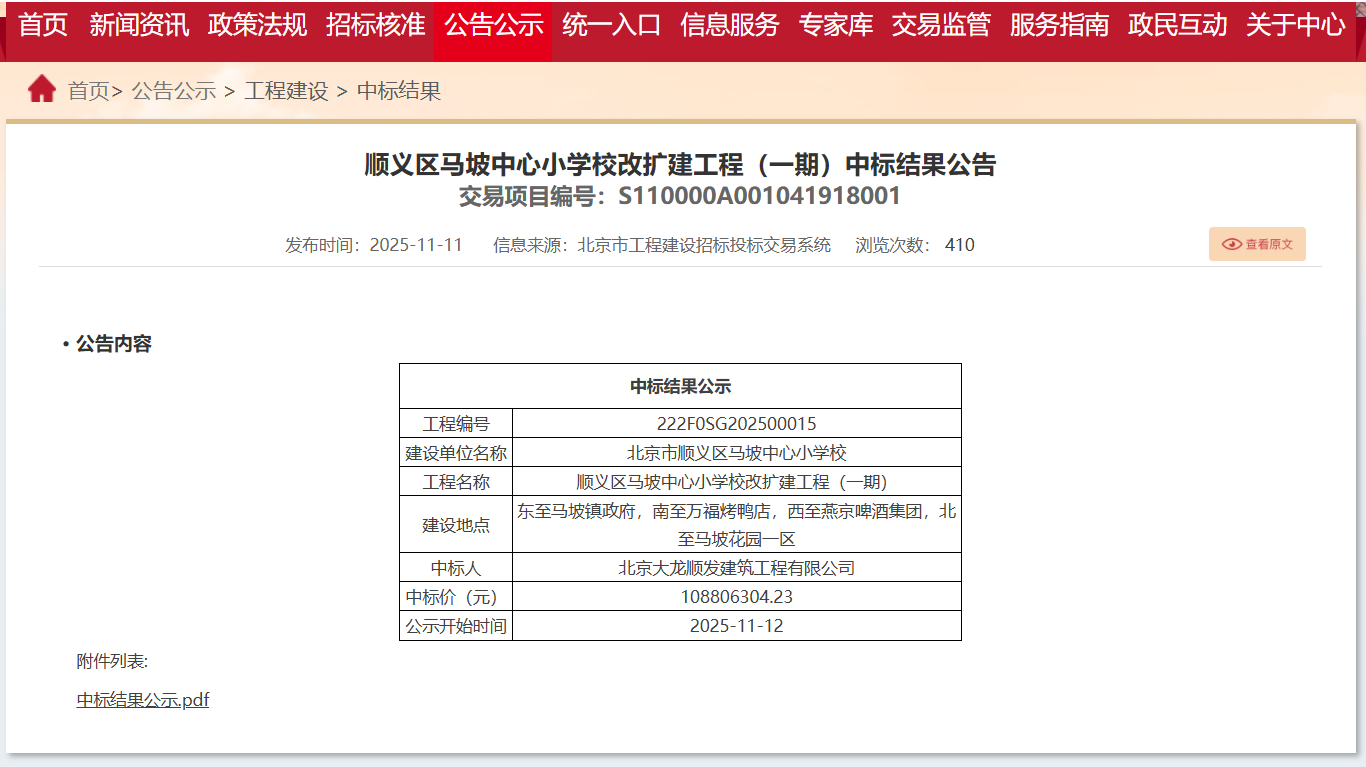Open the 首页 navigation menu item

pyautogui.click(x=43, y=25)
